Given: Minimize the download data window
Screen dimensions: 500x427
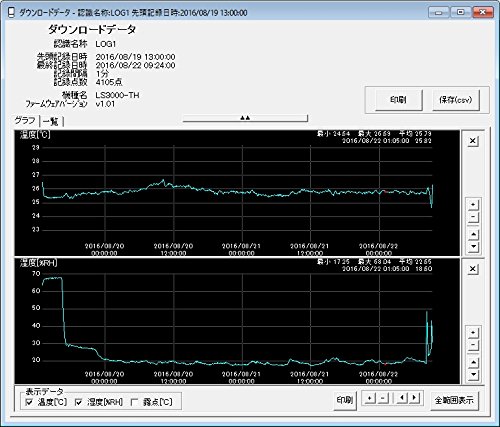Looking at the screenshot, I should [439, 13].
